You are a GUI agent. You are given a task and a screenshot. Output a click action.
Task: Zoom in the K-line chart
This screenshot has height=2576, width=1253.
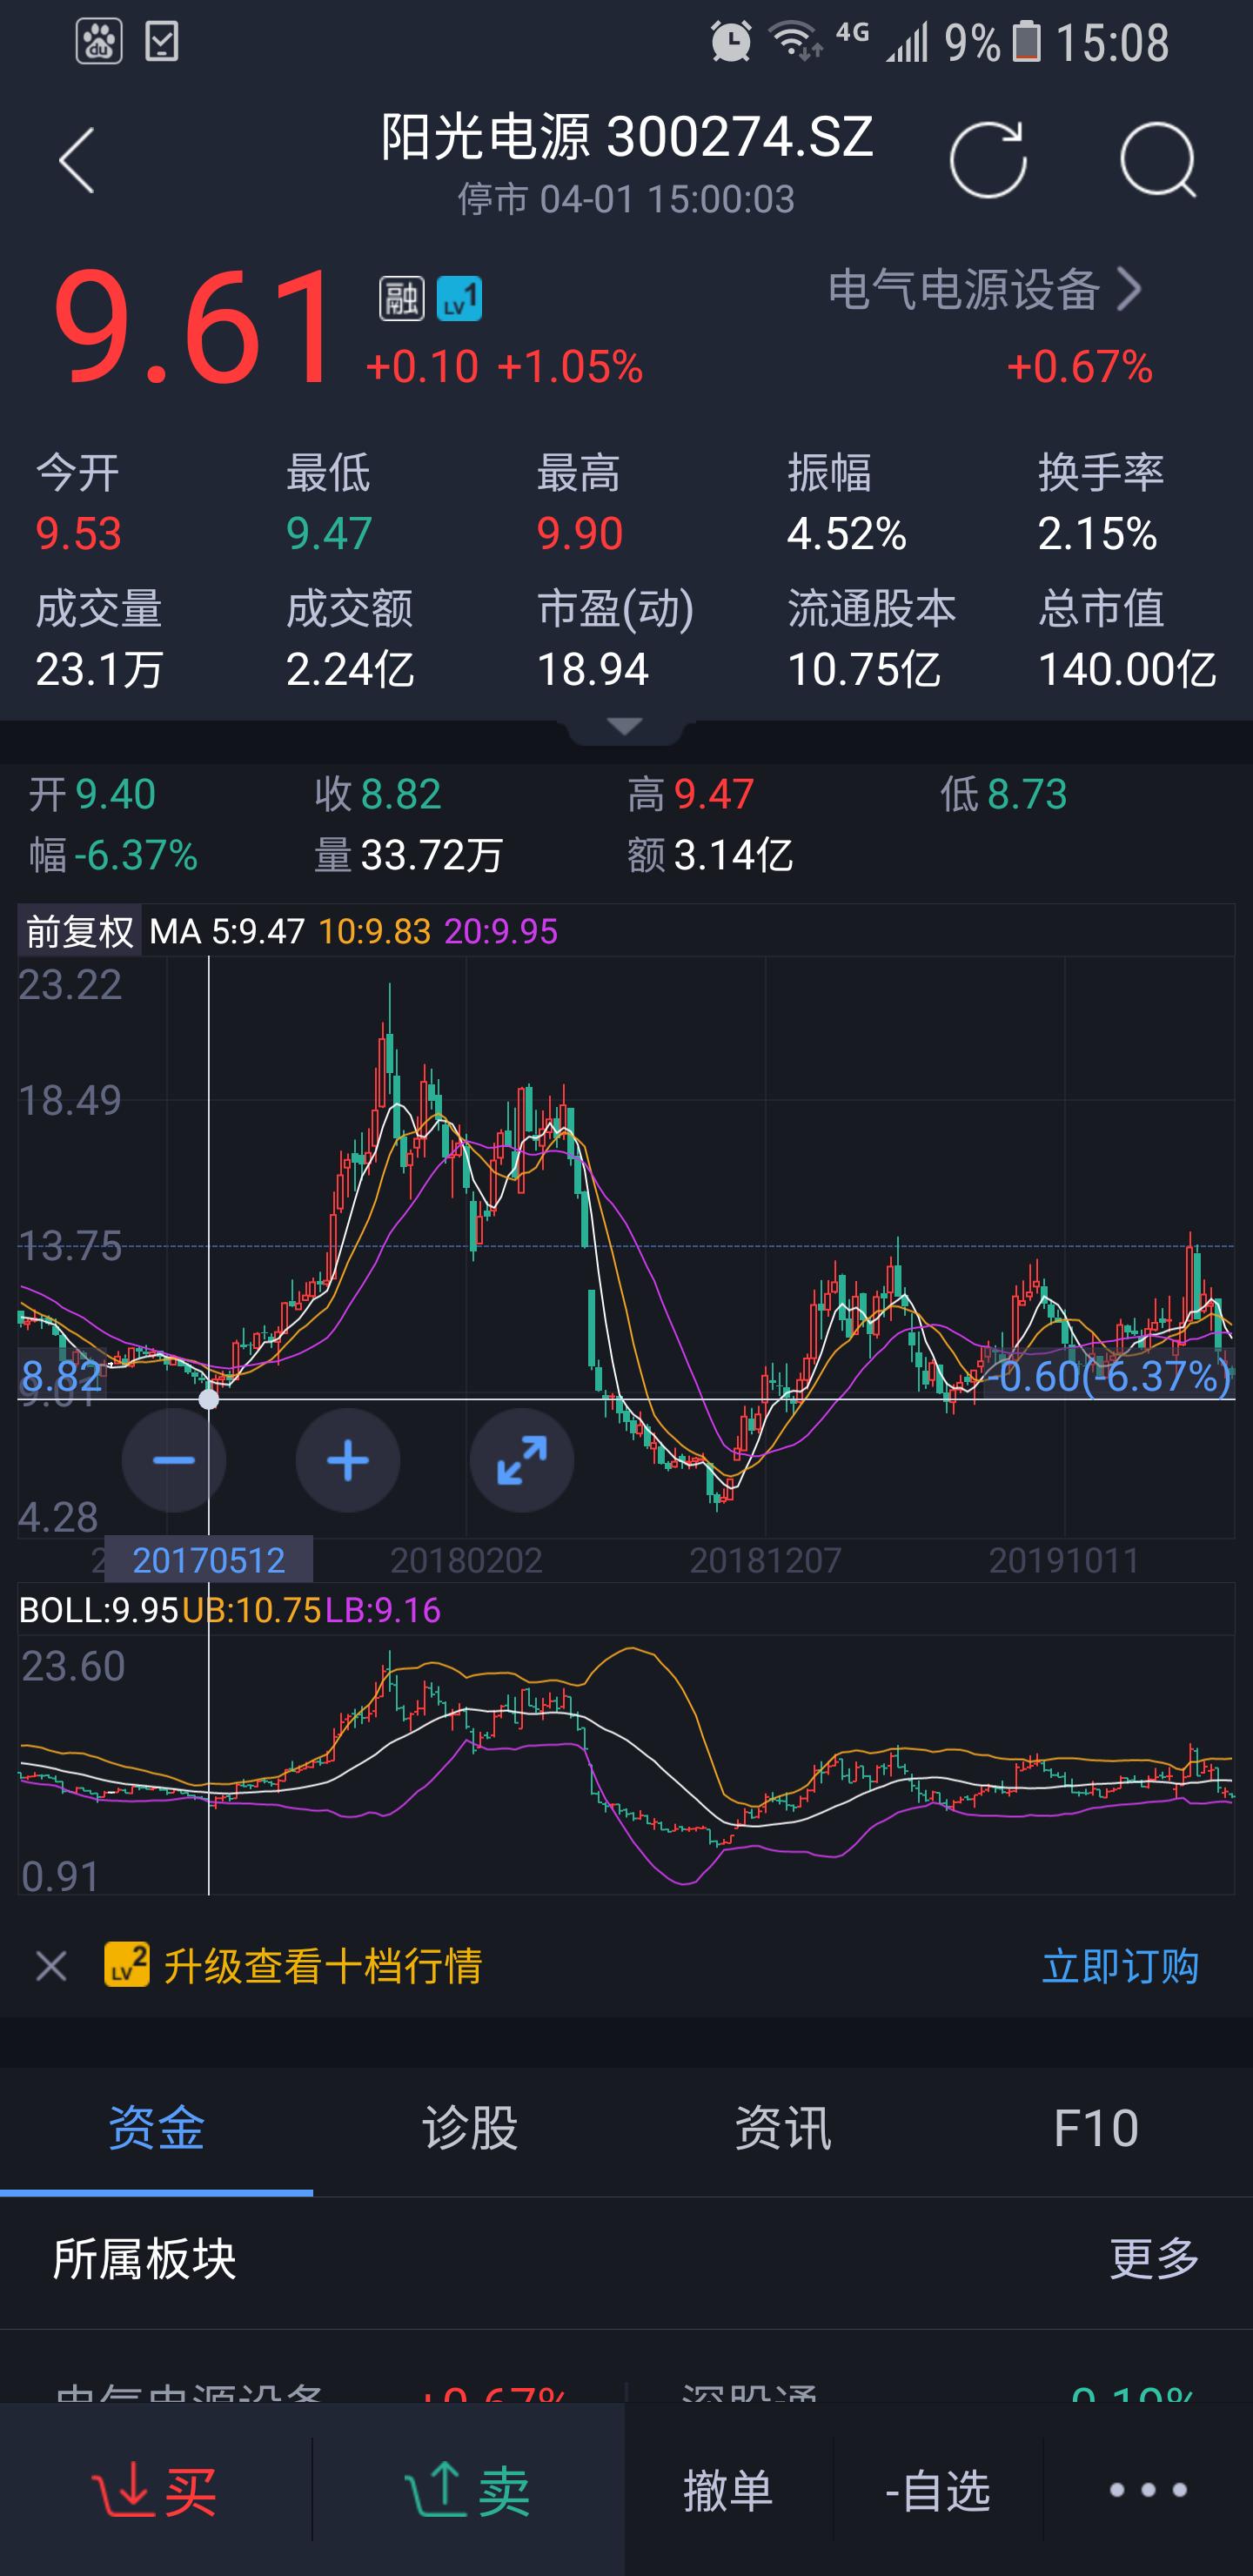tap(348, 1460)
